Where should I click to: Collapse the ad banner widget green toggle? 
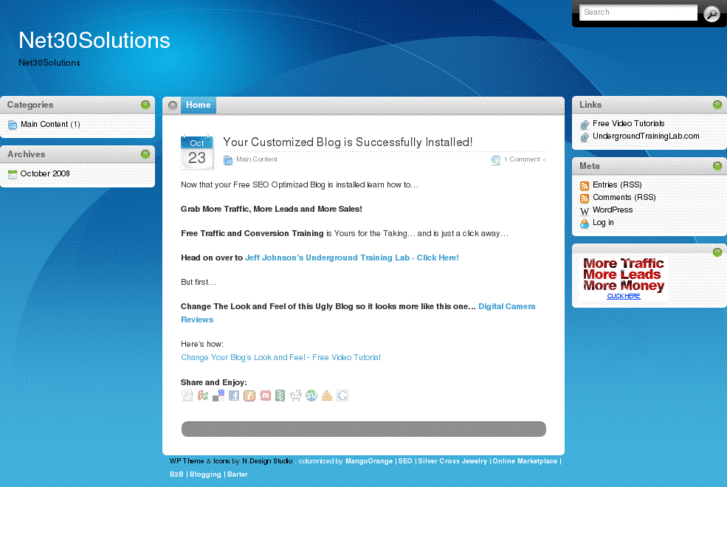pos(717,252)
